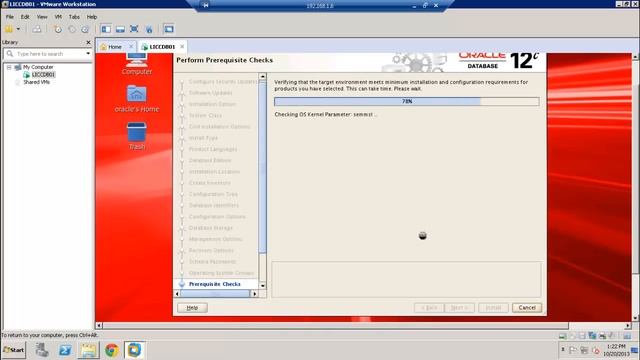This screenshot has height=360, width=640.
Task: Click the 78% progress bar
Action: (407, 101)
